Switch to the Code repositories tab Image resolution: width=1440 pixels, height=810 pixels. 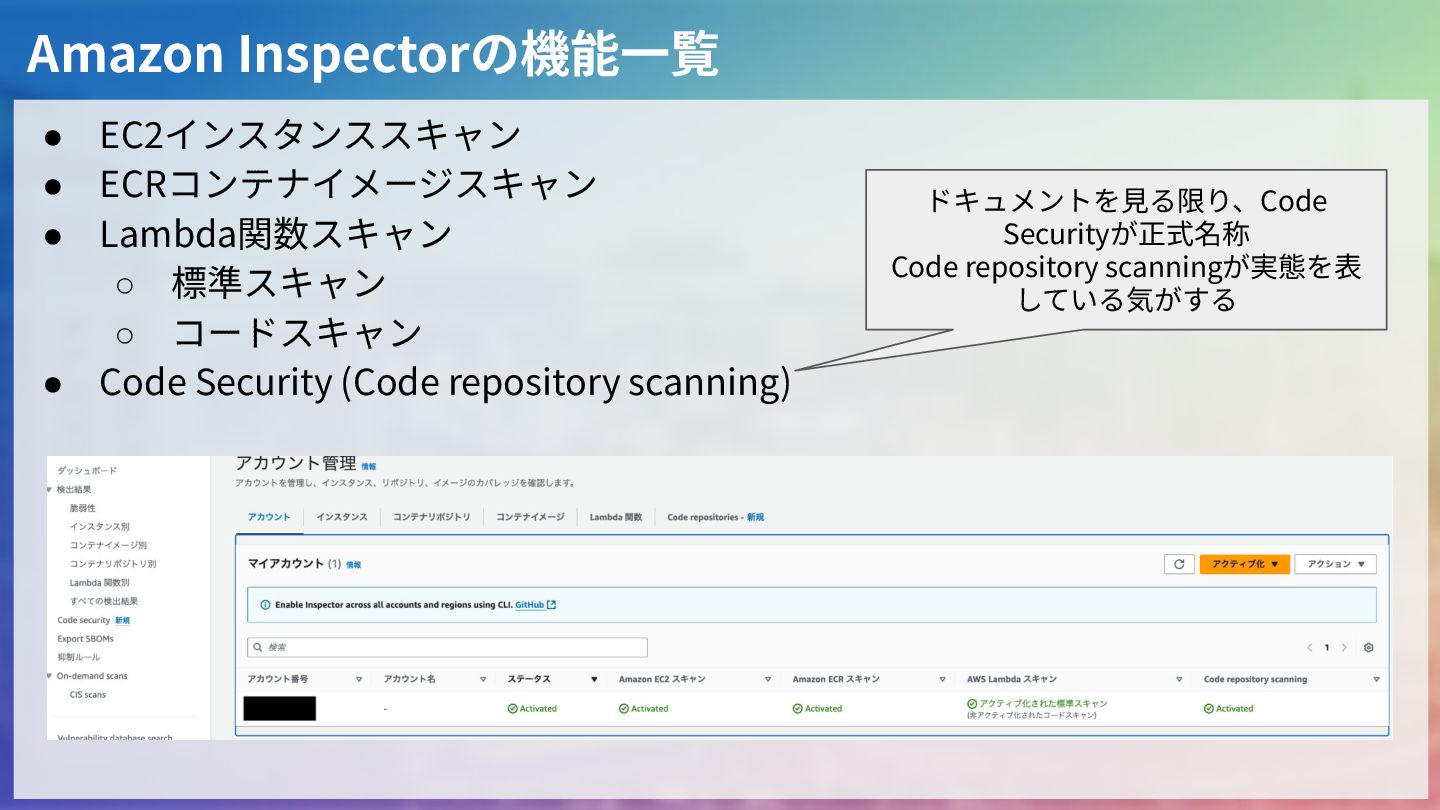(x=715, y=517)
